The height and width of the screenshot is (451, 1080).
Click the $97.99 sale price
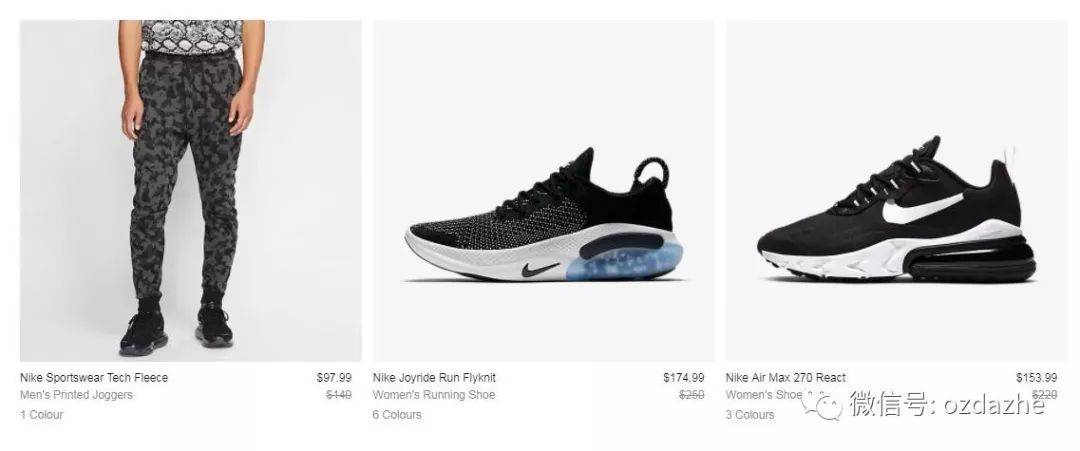point(334,377)
